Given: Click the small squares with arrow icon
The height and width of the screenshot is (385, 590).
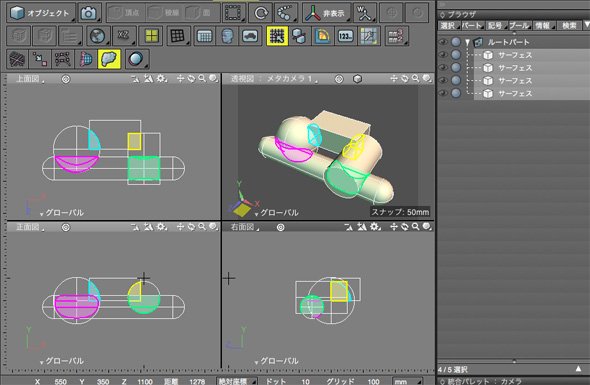Looking at the screenshot, I should click(40, 59).
